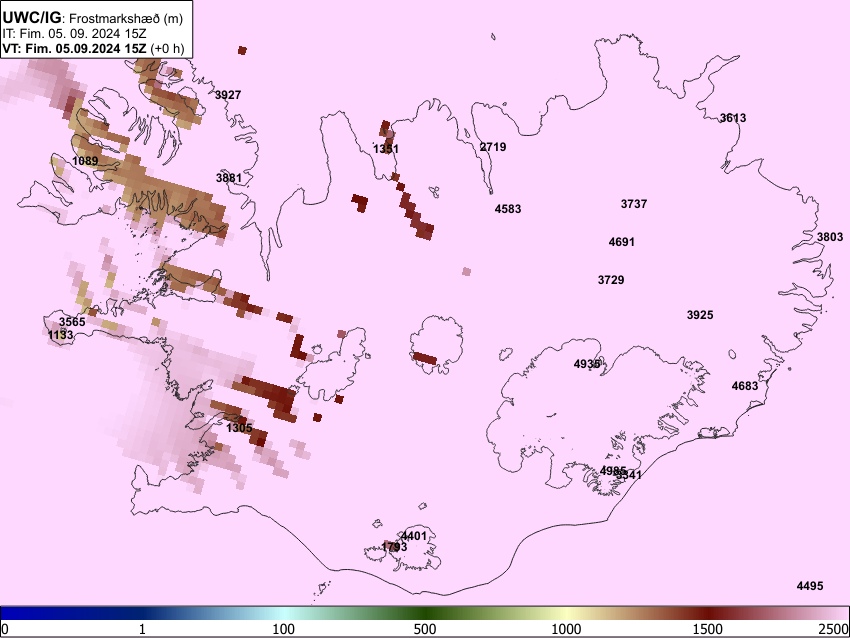Click the 3803 value on the east coast
The width and height of the screenshot is (850, 638).
(x=830, y=237)
